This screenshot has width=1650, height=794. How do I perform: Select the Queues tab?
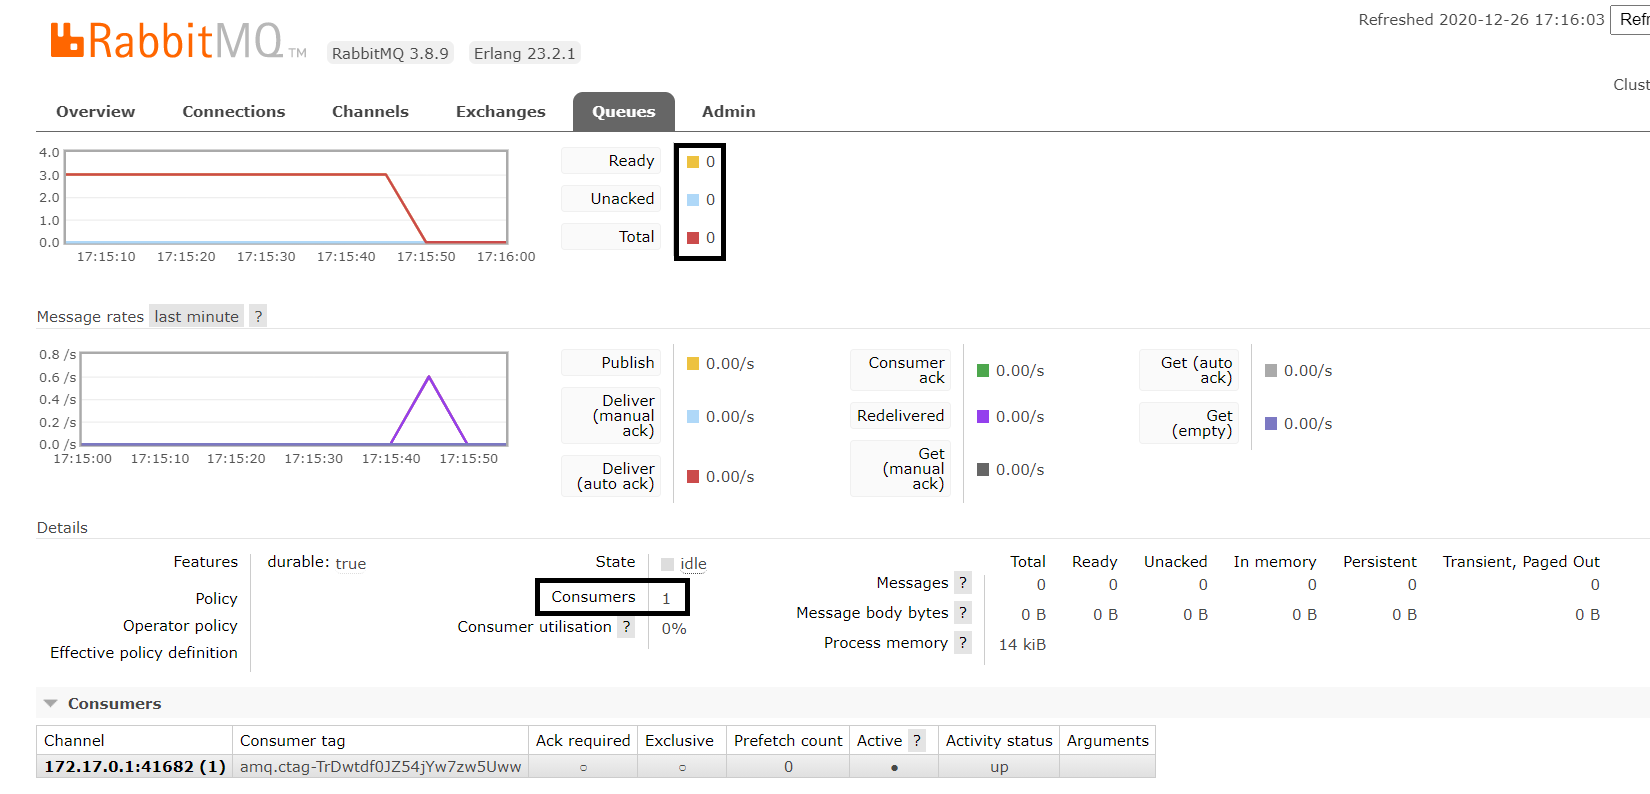[624, 111]
